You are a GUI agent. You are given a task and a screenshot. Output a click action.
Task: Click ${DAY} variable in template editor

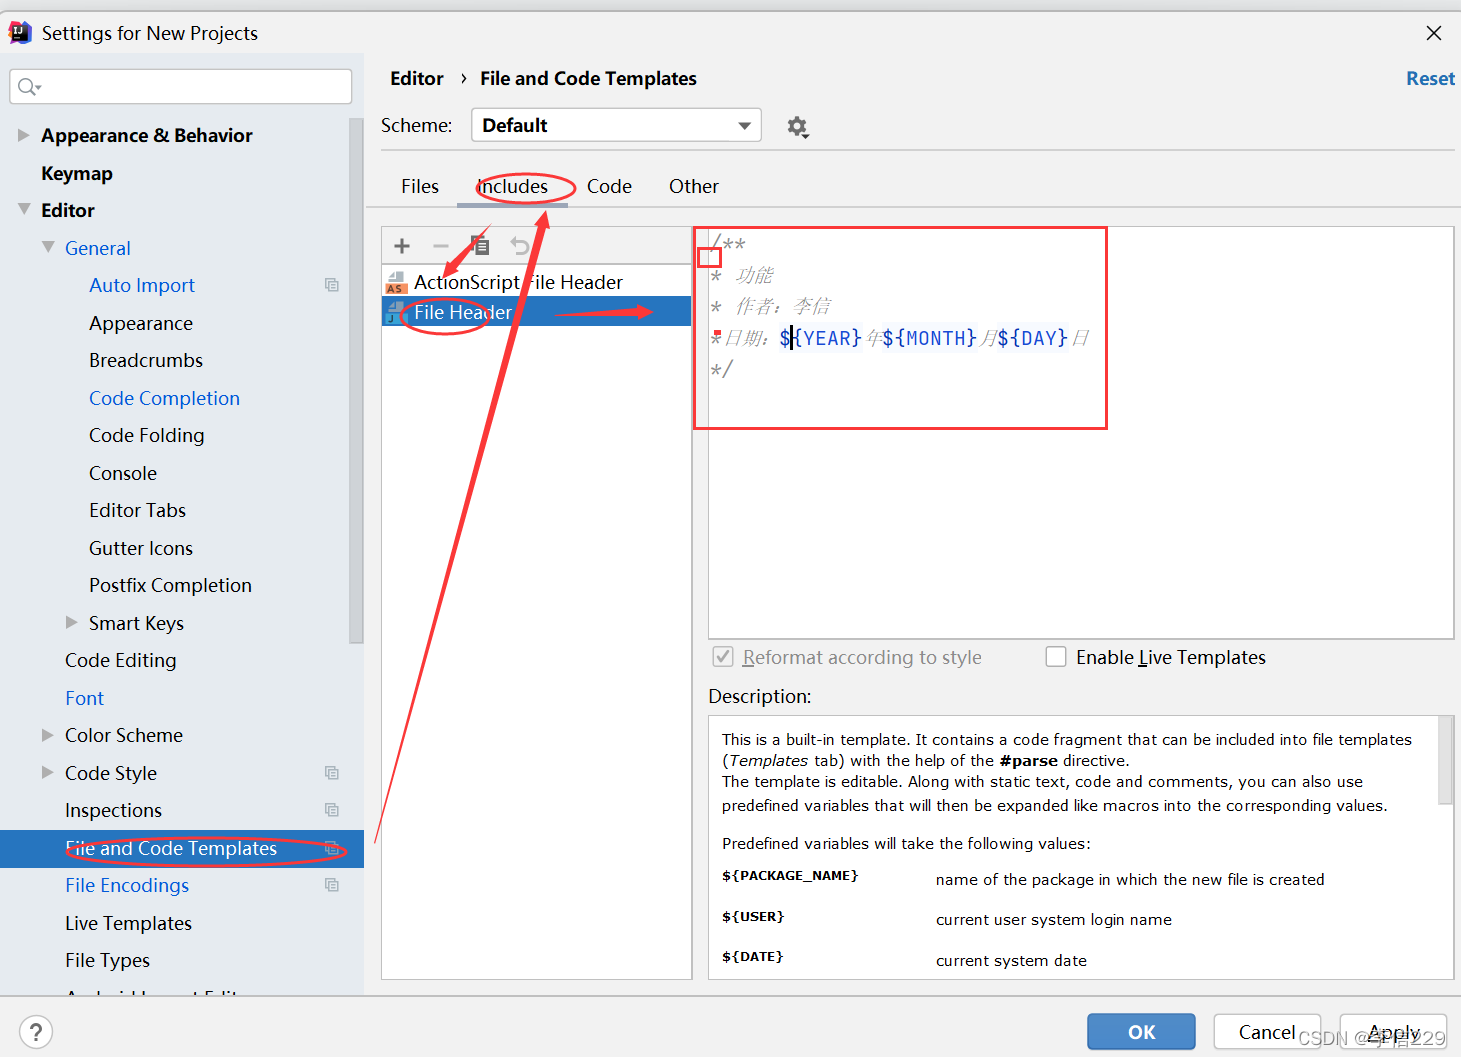tap(1033, 338)
